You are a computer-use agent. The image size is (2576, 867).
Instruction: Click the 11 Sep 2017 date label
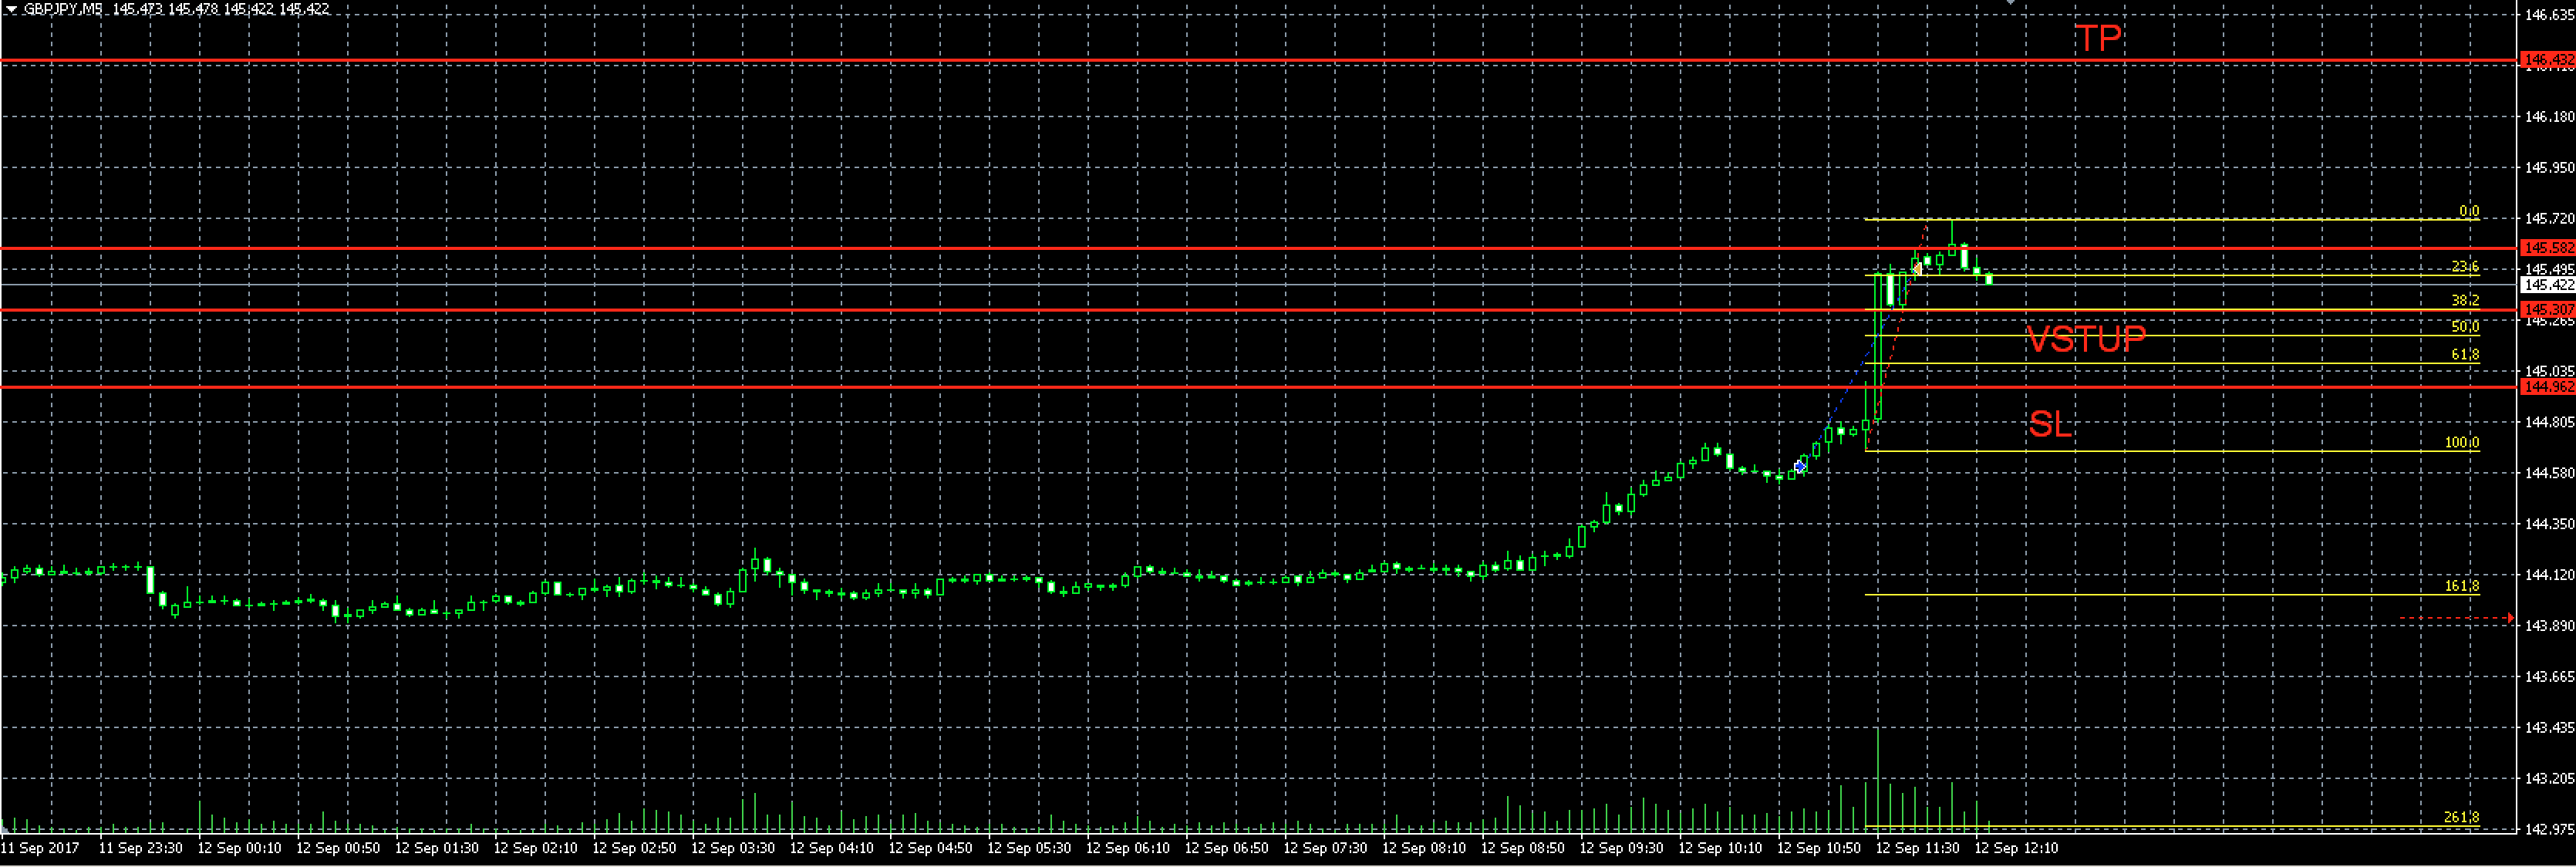(41, 848)
